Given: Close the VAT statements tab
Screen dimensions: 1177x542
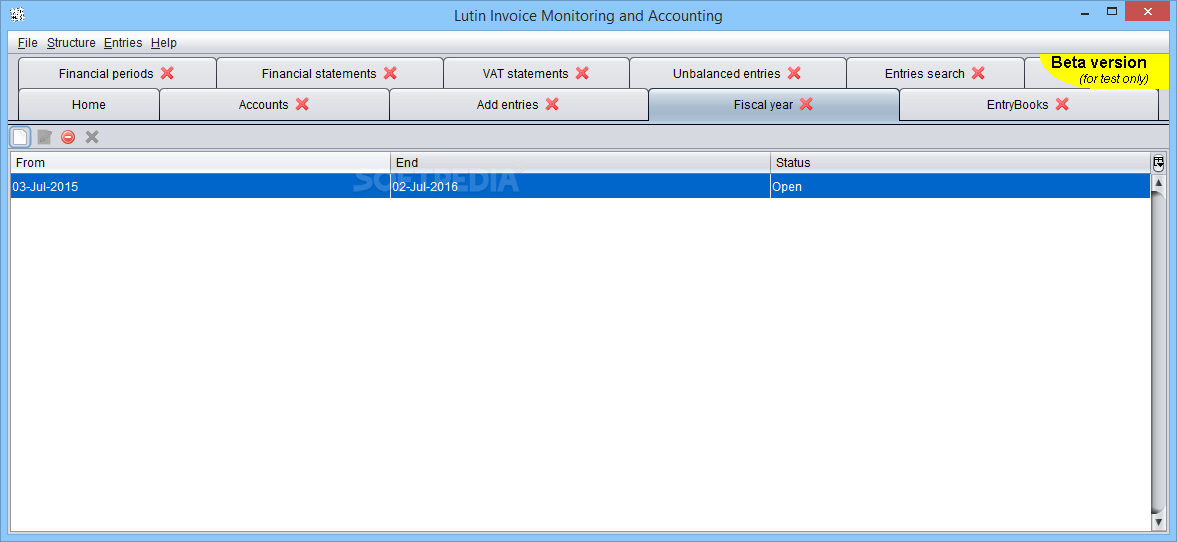Looking at the screenshot, I should pos(582,73).
